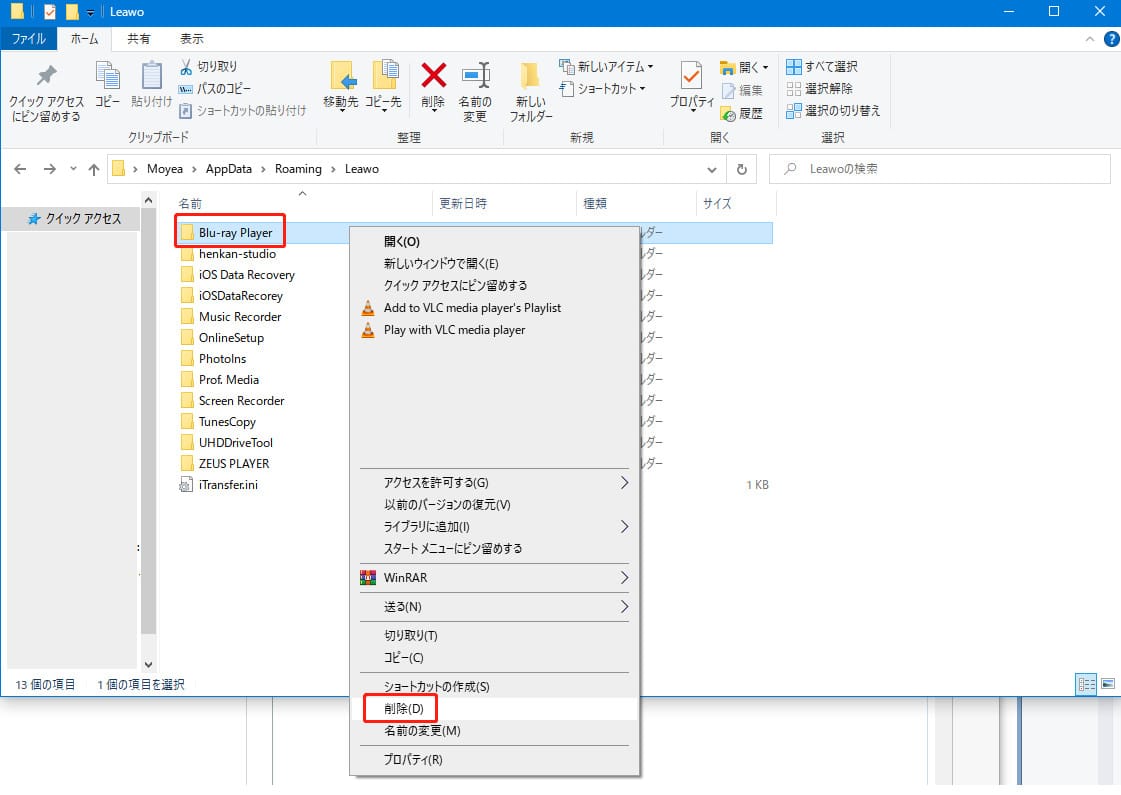Viewport: 1121px width, 795px height.
Task: Choose Delete (削除) in context menu
Action: (x=404, y=709)
